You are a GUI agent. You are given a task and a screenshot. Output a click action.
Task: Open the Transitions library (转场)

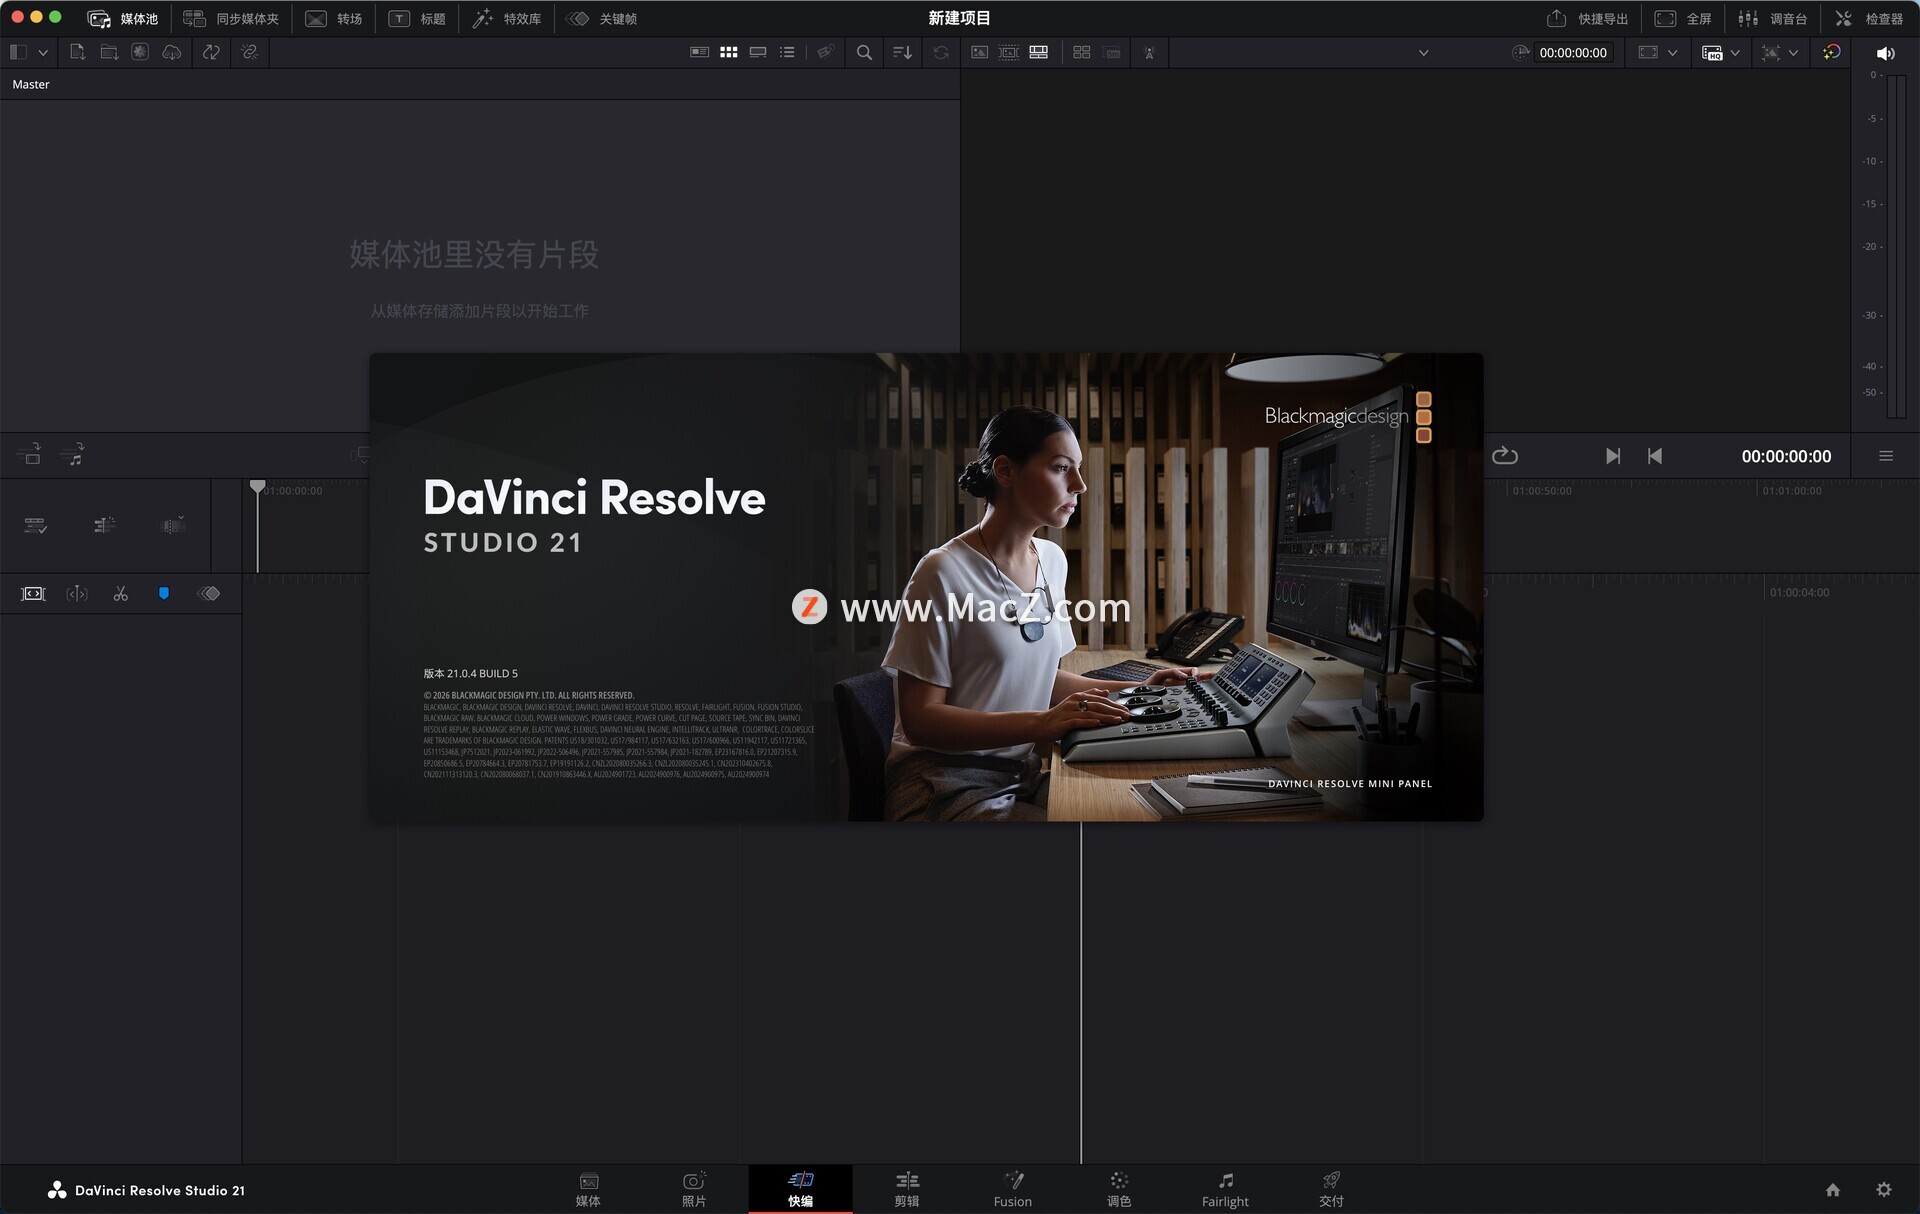334,18
